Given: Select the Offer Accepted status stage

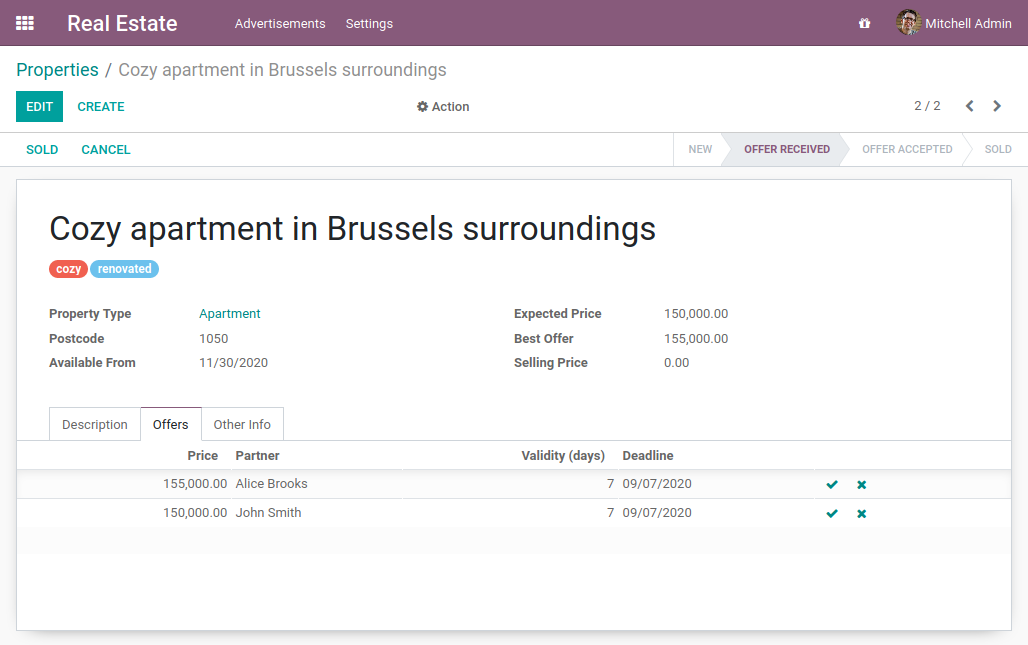Looking at the screenshot, I should (x=906, y=150).
